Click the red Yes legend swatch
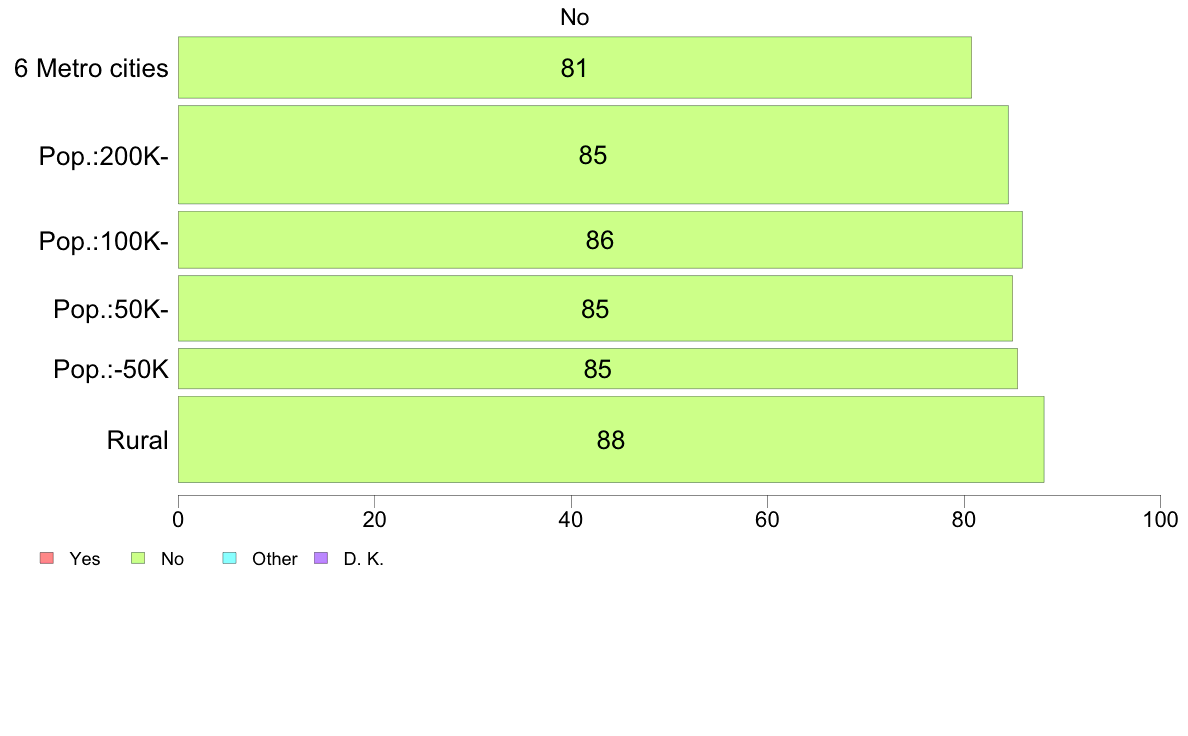The height and width of the screenshot is (736, 1188). click(47, 559)
